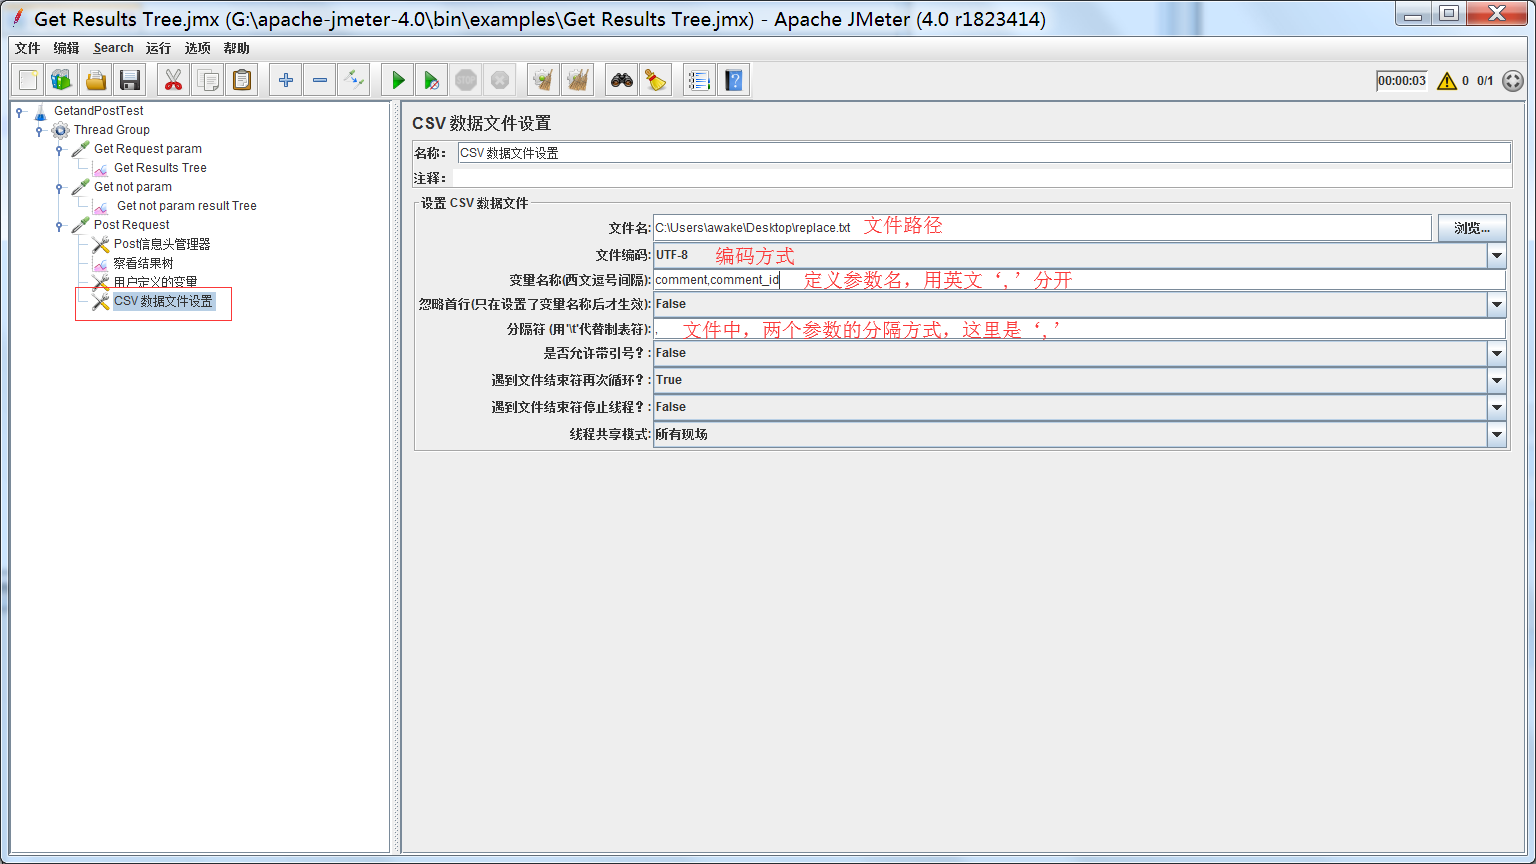
Task: Open the templates toolbar icon
Action: pyautogui.click(x=62, y=80)
